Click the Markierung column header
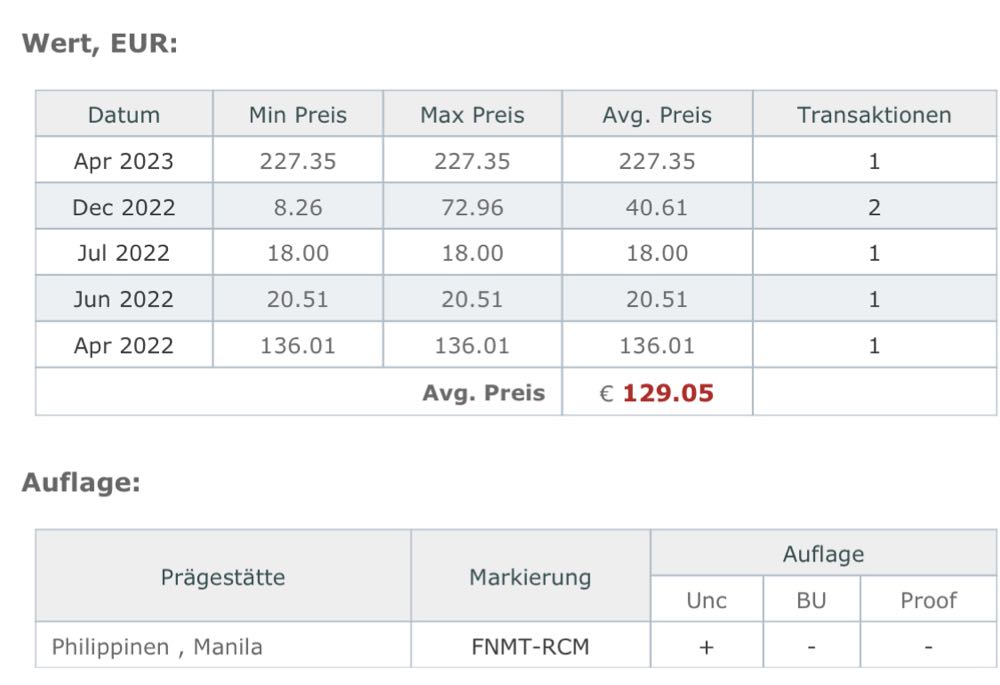Image resolution: width=1000 pixels, height=685 pixels. click(530, 577)
